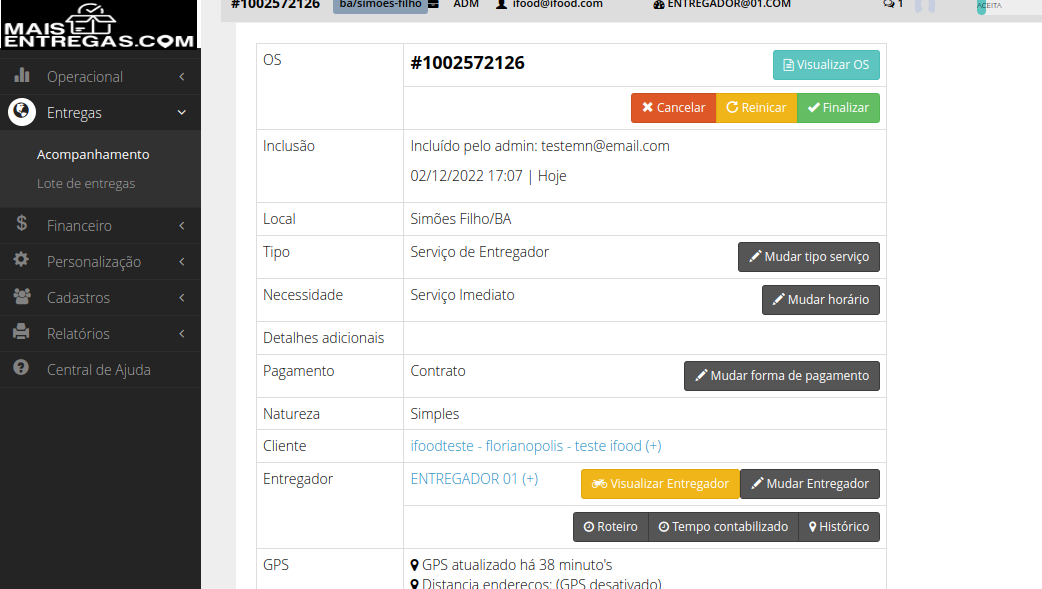Click the Cadastros users icon
1042x589 pixels.
pyautogui.click(x=22, y=296)
